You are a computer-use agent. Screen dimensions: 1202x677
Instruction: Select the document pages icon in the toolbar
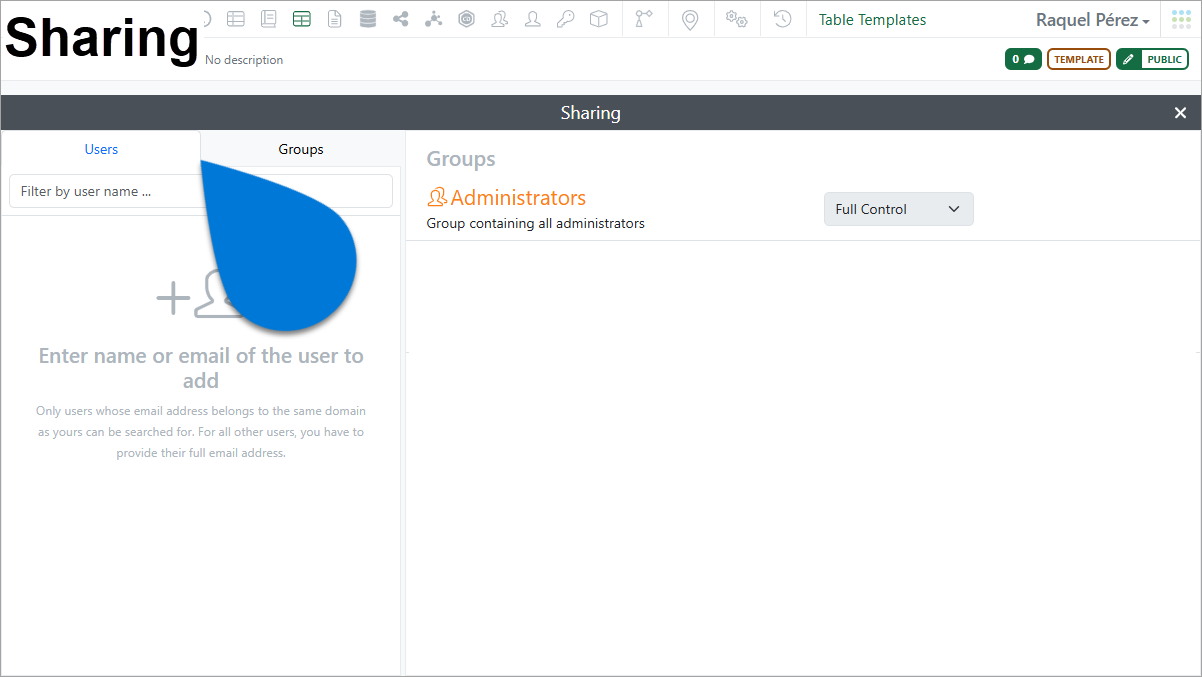pos(268,19)
